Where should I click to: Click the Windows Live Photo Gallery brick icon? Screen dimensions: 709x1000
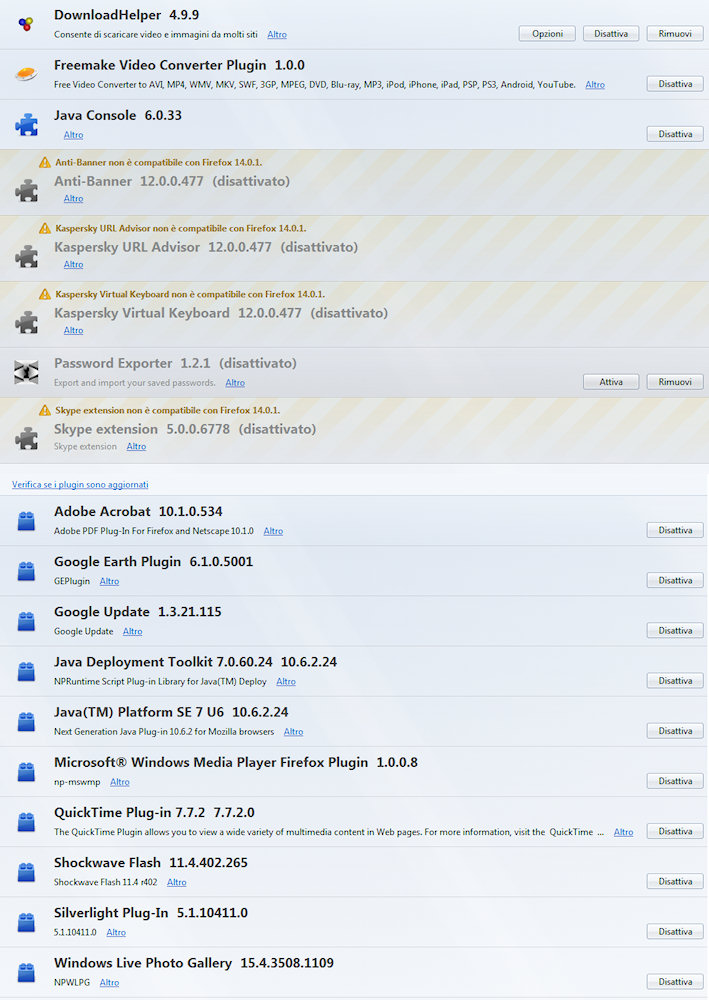[x=26, y=973]
